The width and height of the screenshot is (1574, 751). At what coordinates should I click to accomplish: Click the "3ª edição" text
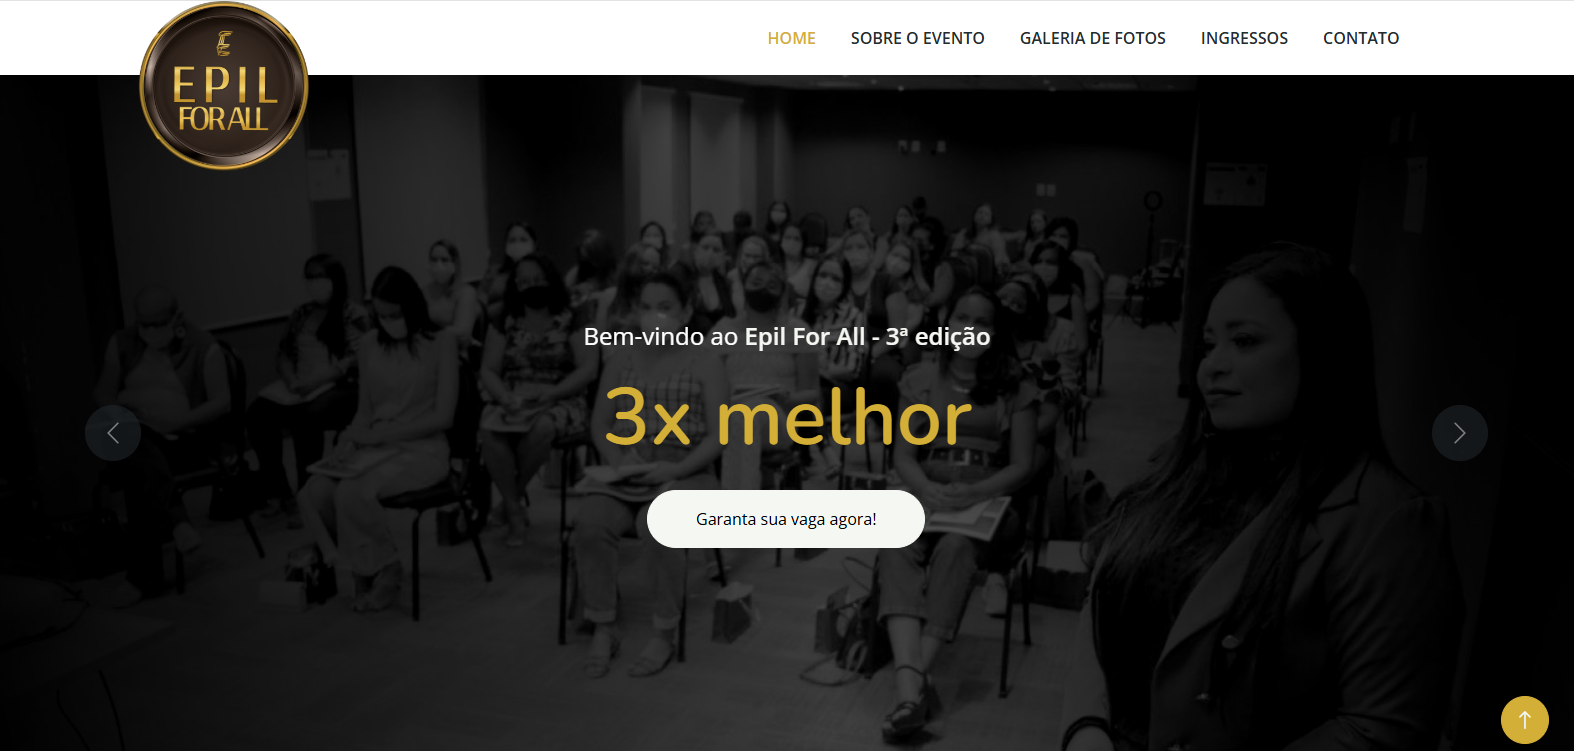tap(938, 337)
